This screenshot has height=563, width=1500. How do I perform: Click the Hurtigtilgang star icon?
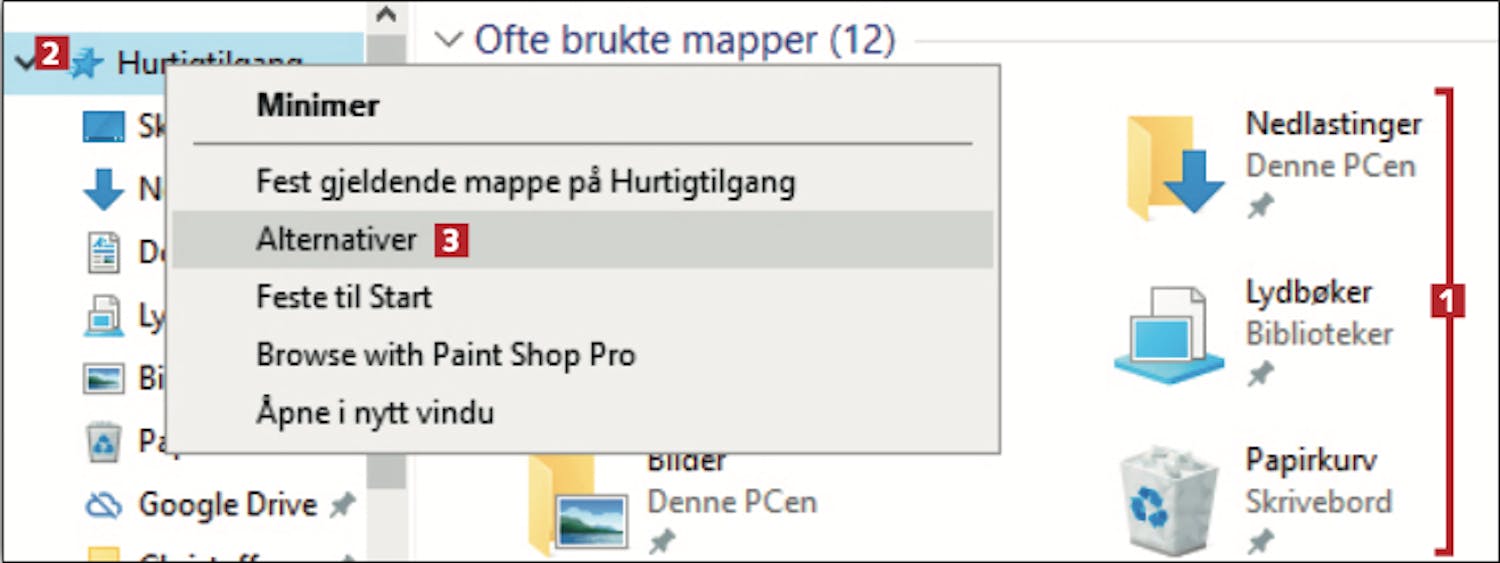86,63
